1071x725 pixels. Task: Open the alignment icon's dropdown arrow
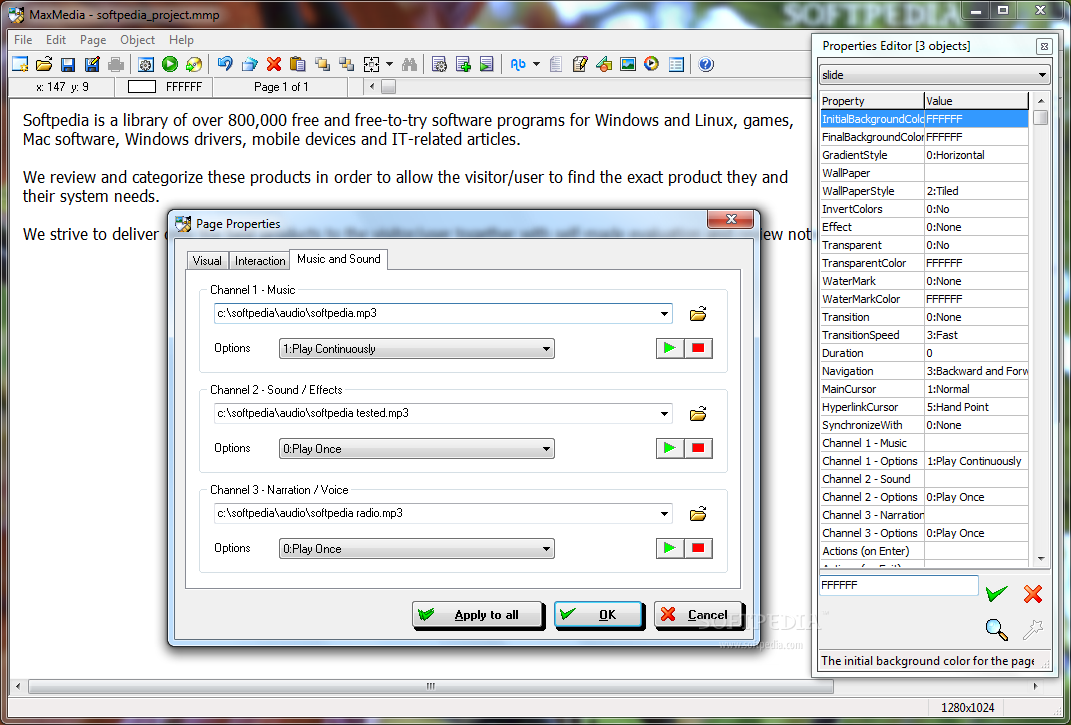tap(389, 64)
